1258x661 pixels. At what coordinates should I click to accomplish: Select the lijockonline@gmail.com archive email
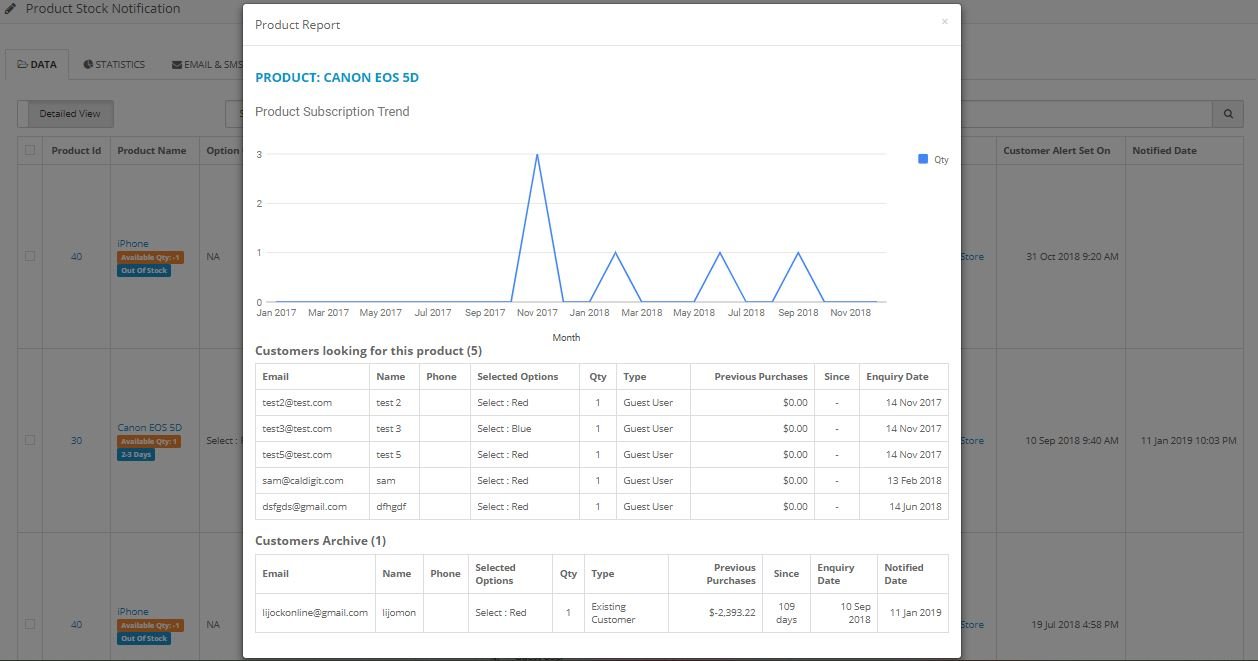(315, 613)
